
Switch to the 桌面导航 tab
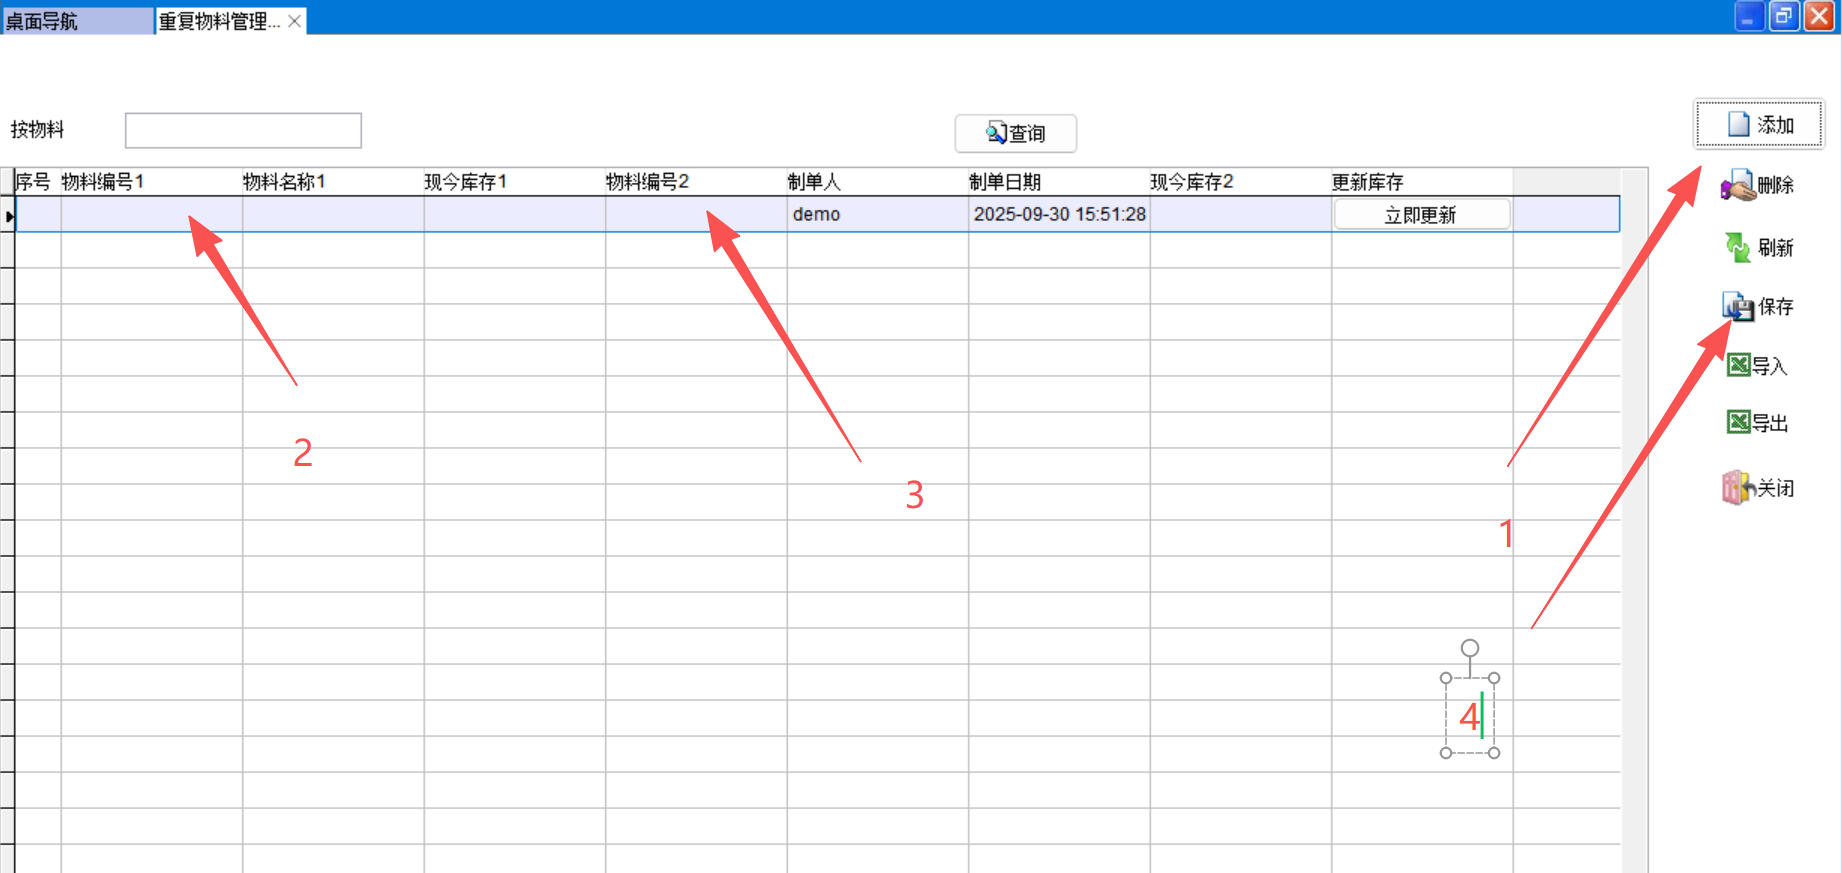pyautogui.click(x=76, y=21)
